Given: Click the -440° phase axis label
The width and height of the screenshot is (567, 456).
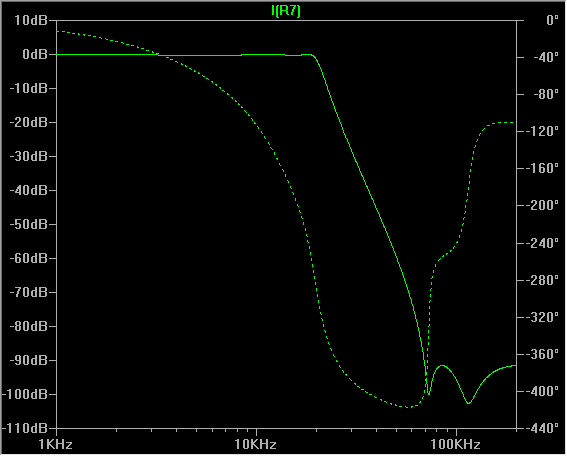Looking at the screenshot, I should (x=543, y=428).
